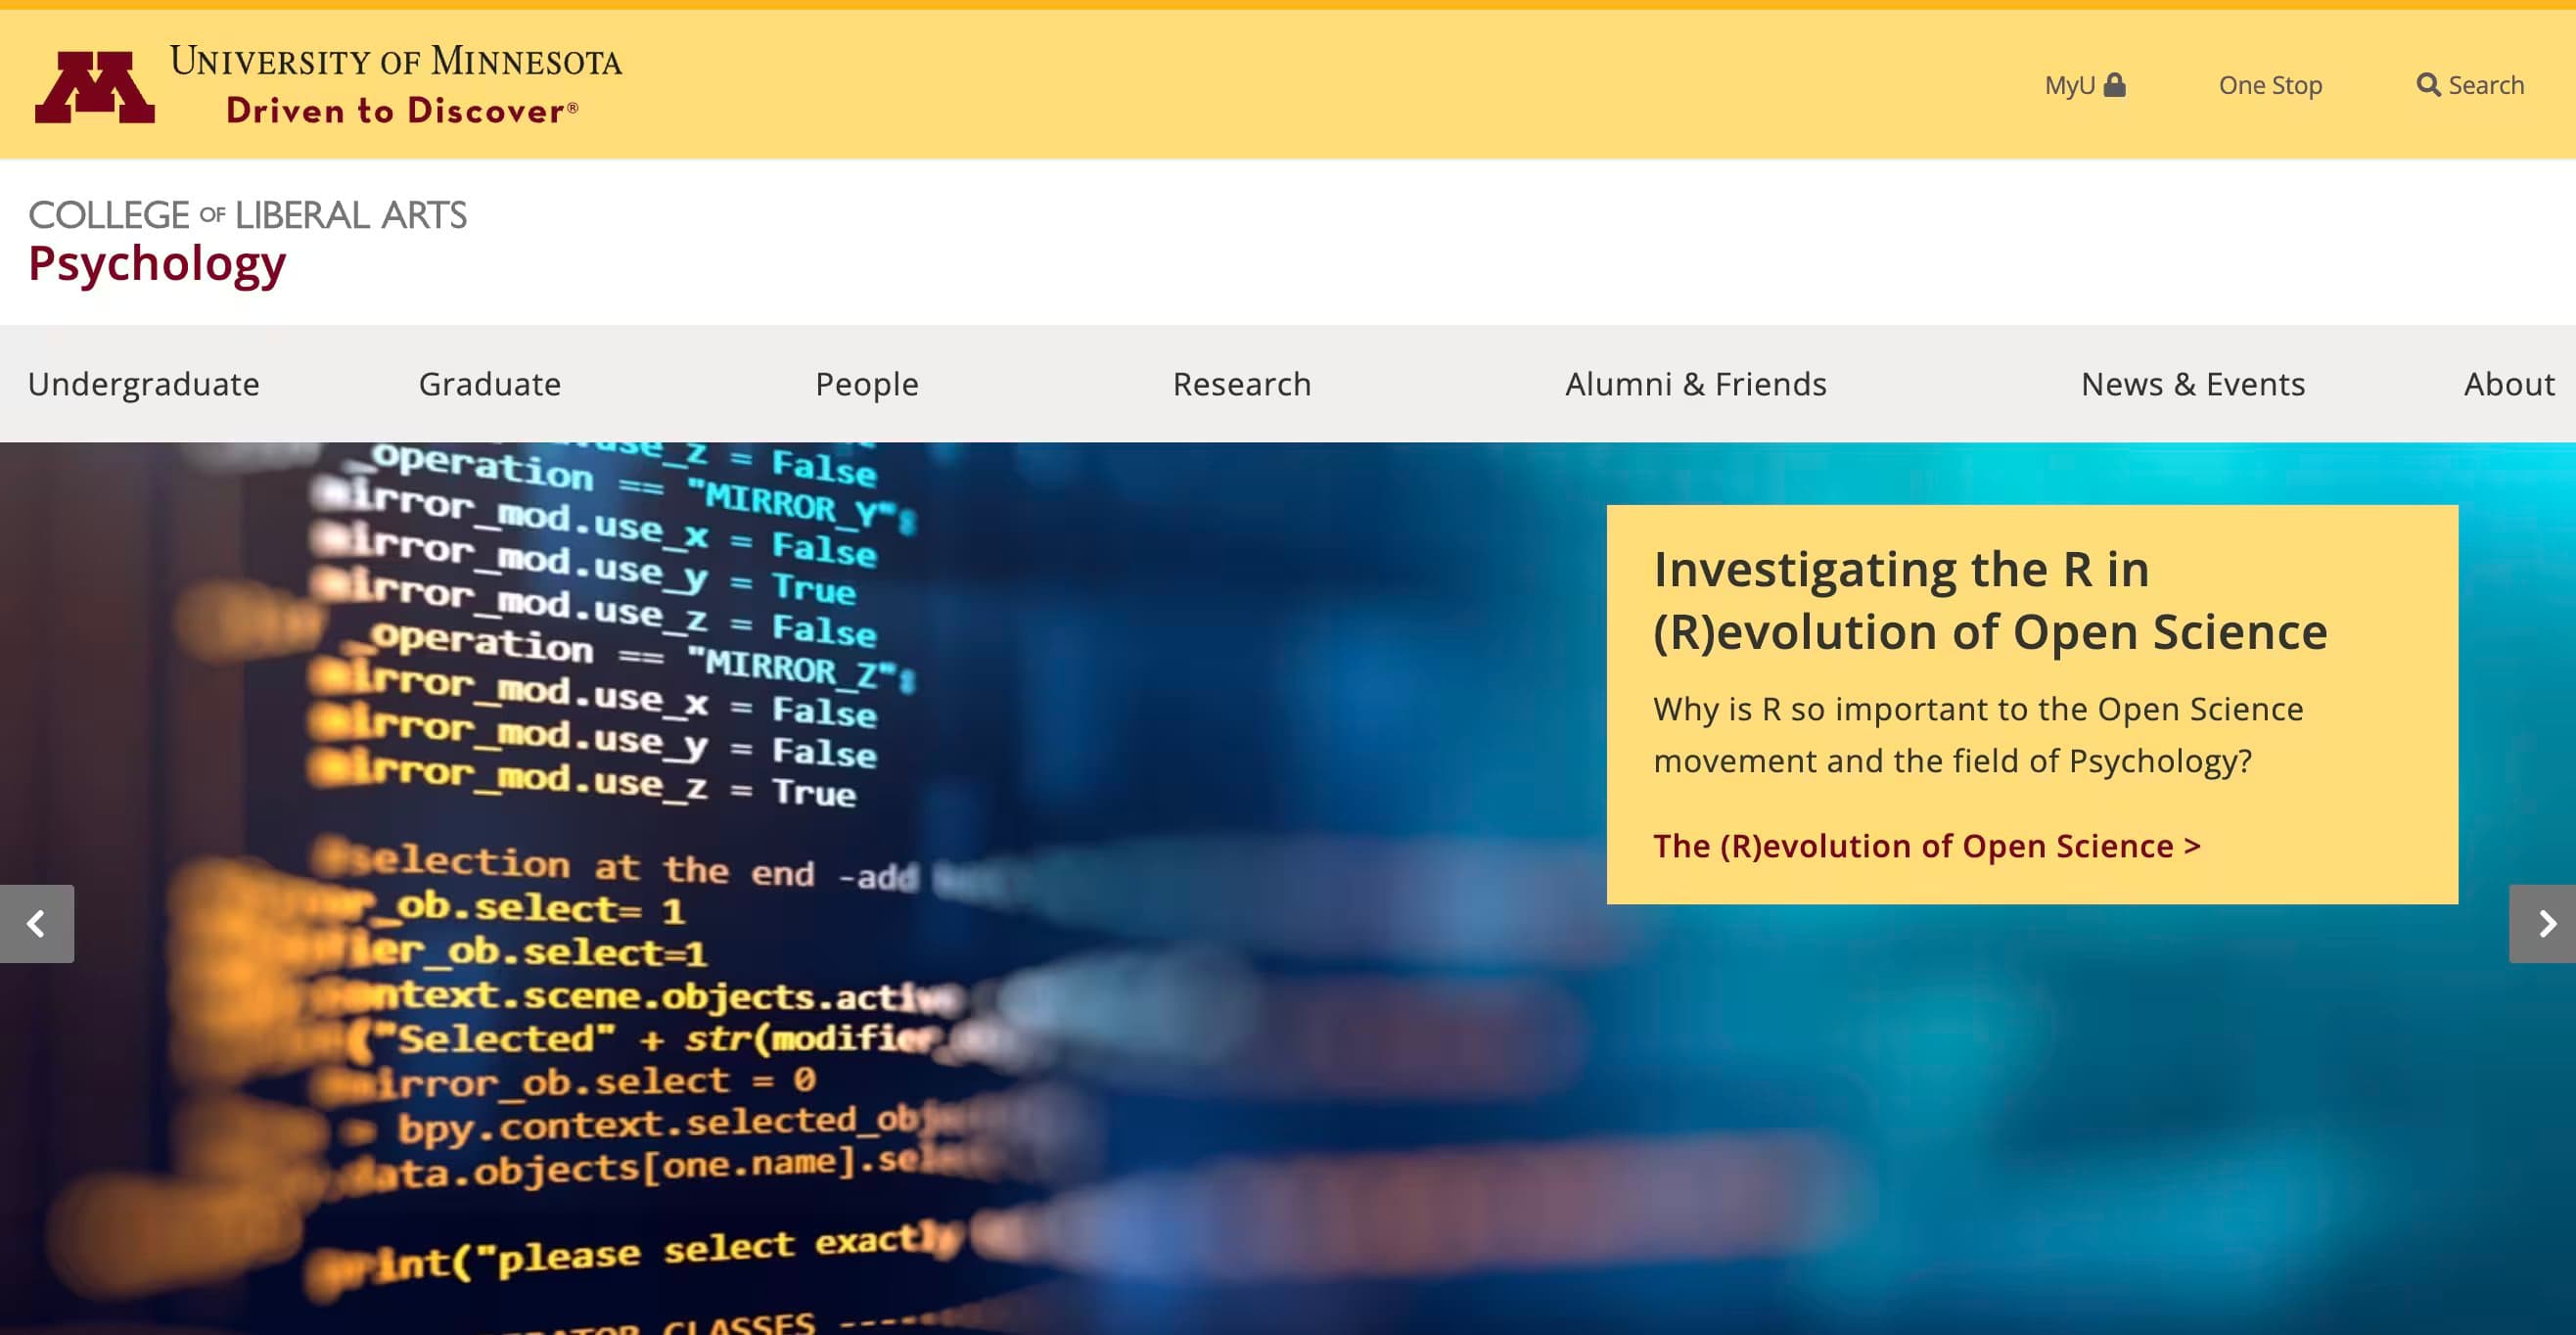Click heading Investigating the R in (R)evolution
Image resolution: width=2576 pixels, height=1335 pixels.
[1990, 600]
